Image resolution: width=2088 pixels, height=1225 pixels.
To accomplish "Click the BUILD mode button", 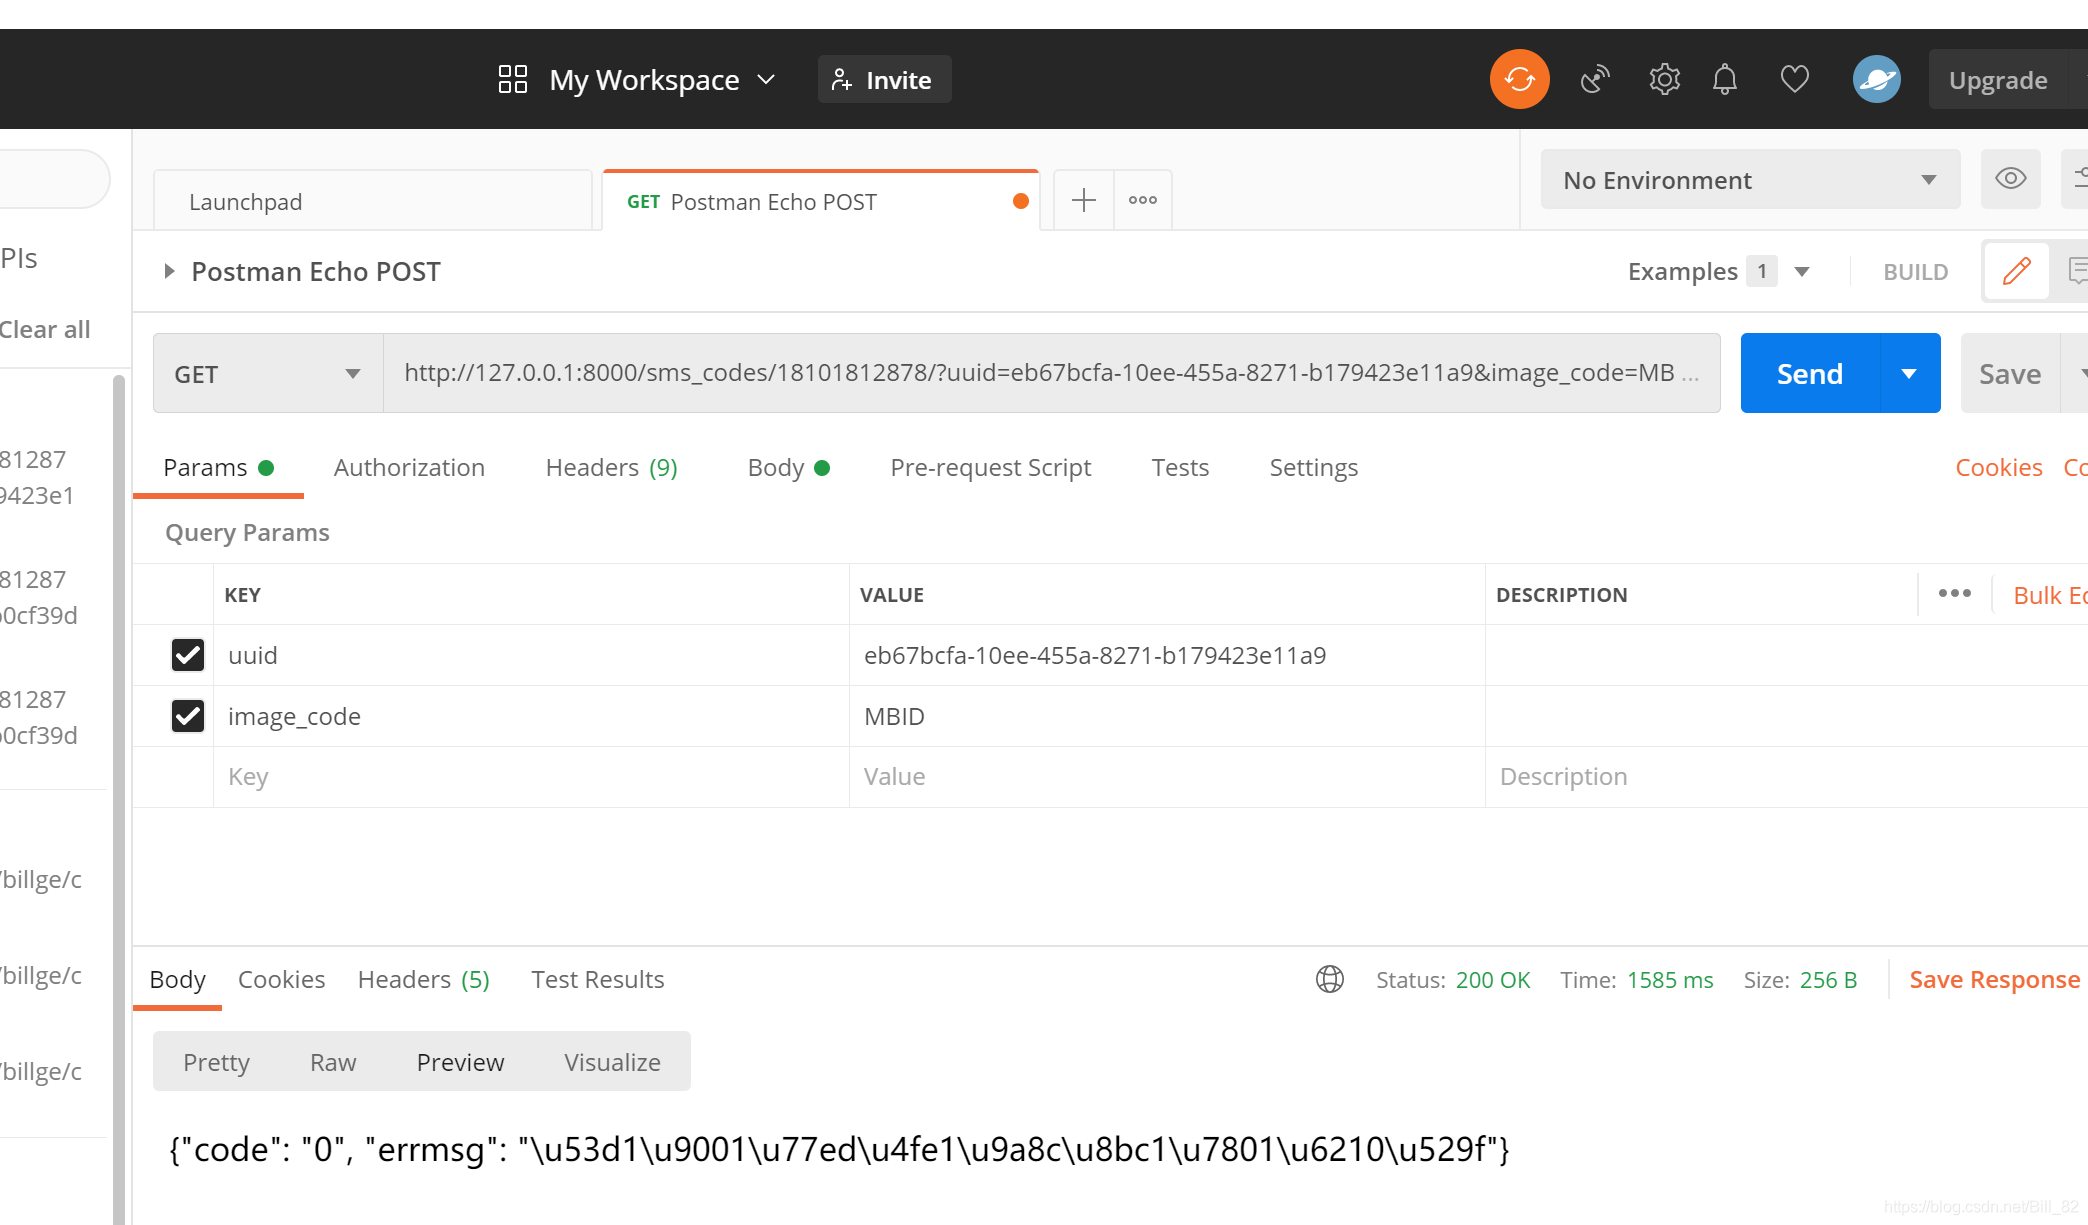I will pos(1915,271).
